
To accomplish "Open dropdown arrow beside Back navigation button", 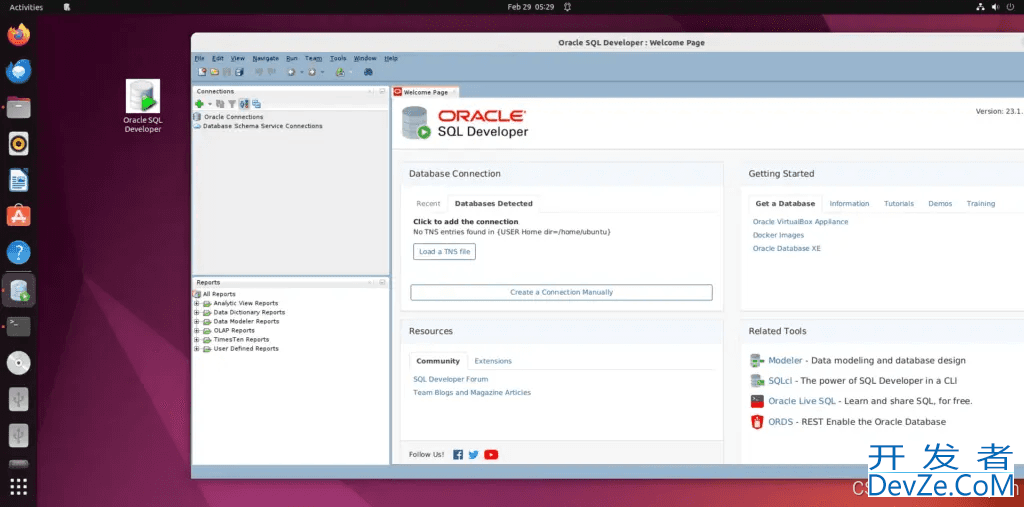I will 302,72.
